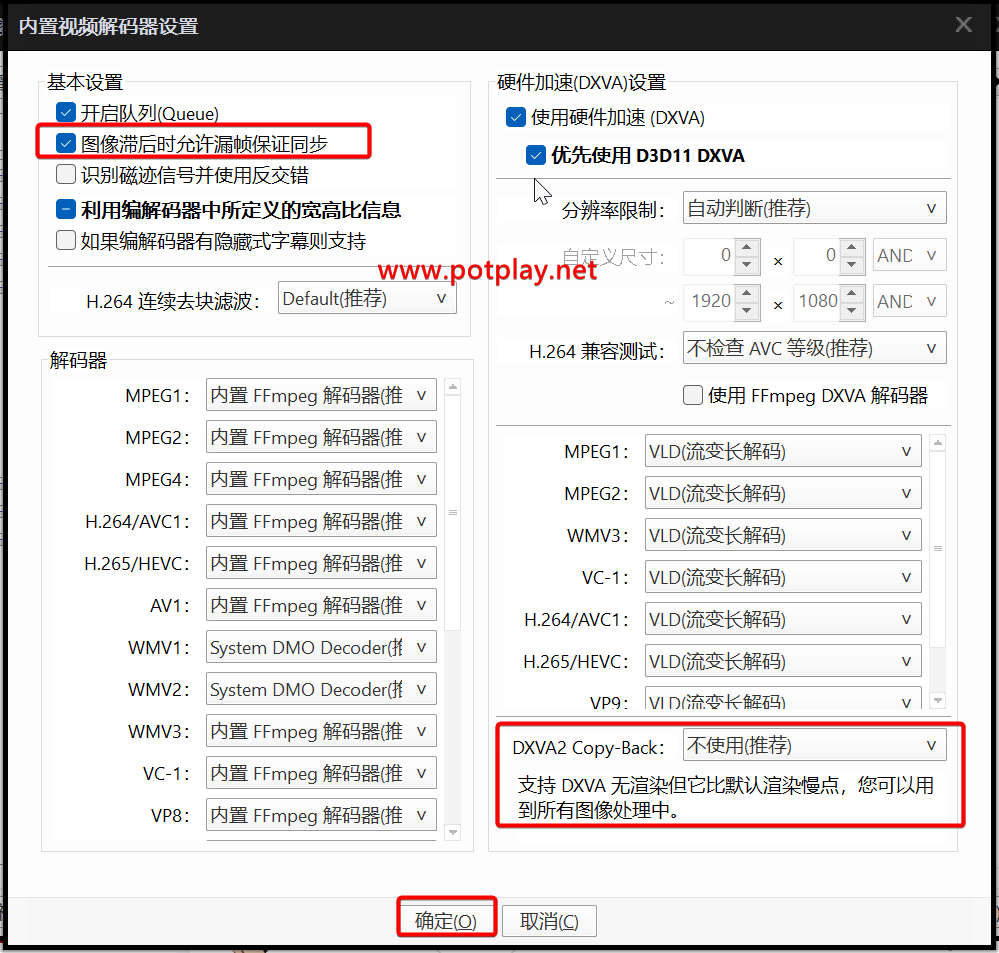
Task: Open H.264 兼容测试 dropdown
Action: coord(814,348)
